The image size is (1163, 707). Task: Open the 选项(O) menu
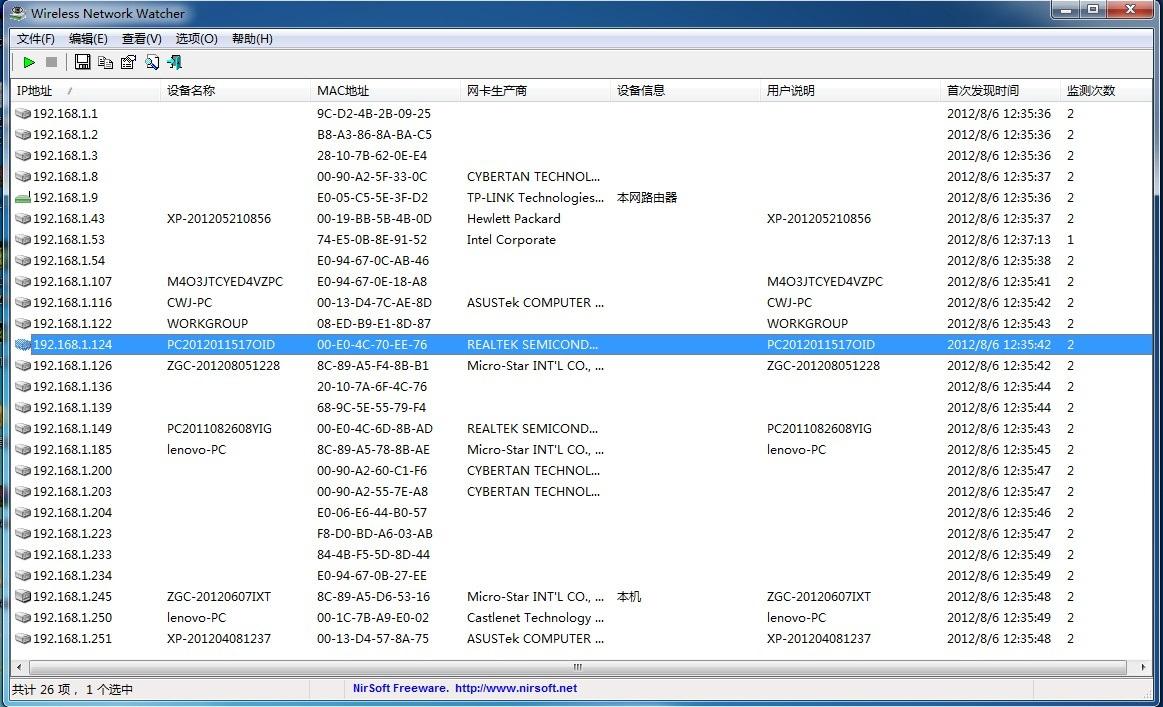pos(197,39)
